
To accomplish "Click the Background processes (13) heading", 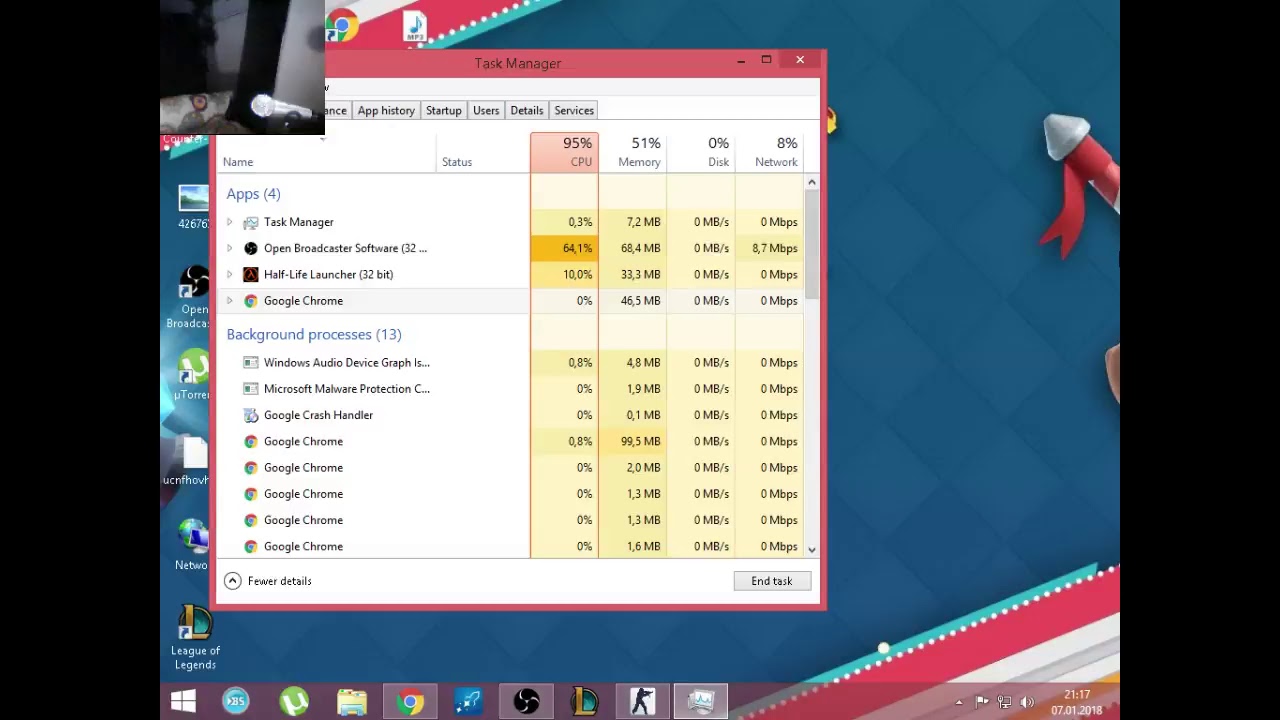I will coord(314,334).
